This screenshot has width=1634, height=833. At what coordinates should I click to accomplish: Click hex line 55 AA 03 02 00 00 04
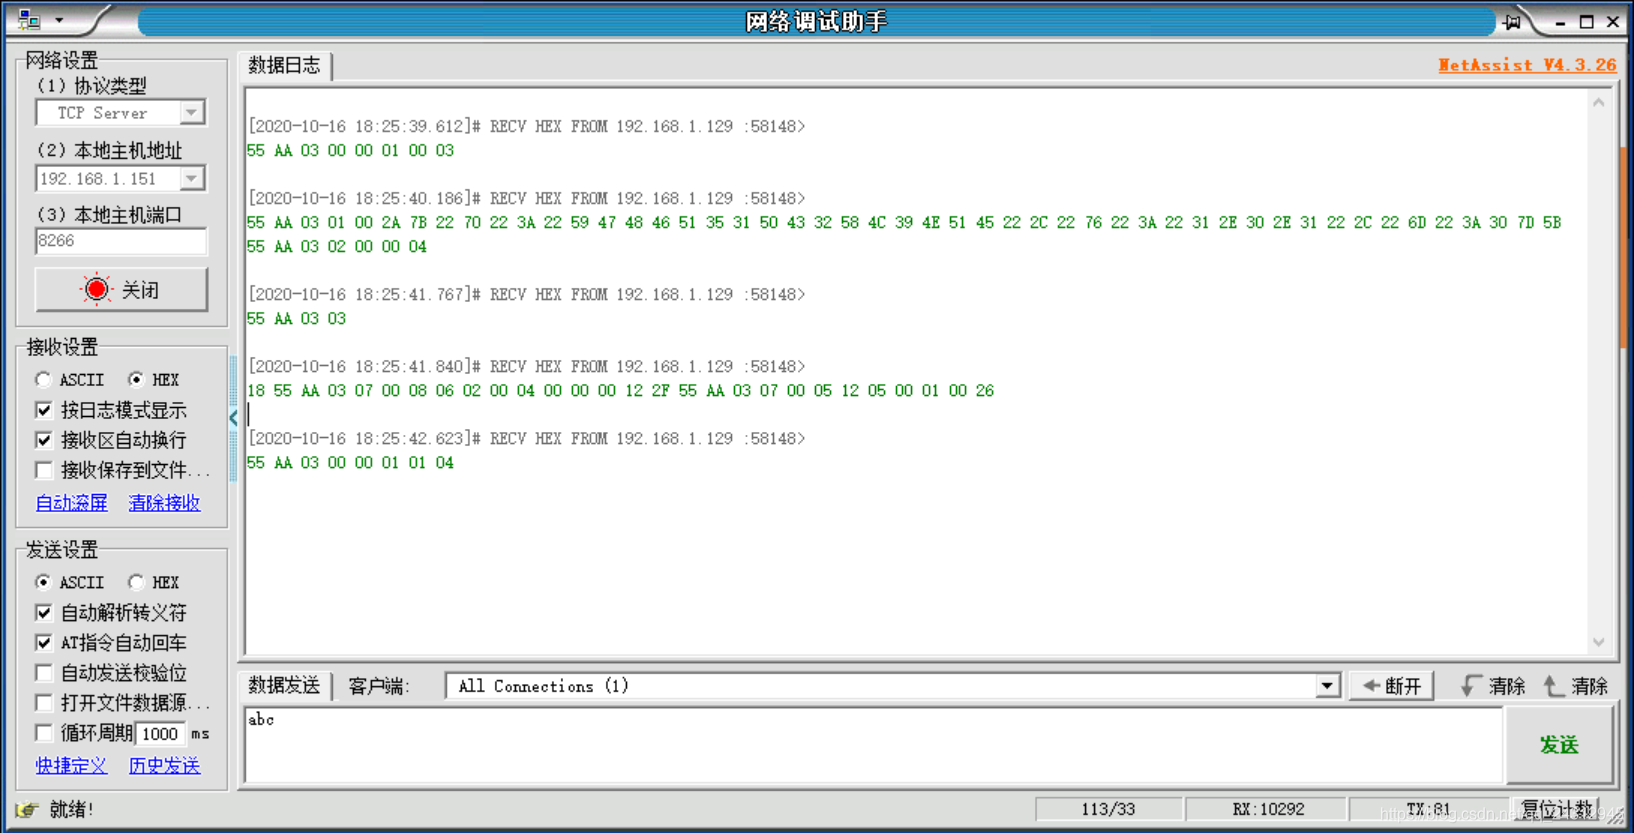337,247
